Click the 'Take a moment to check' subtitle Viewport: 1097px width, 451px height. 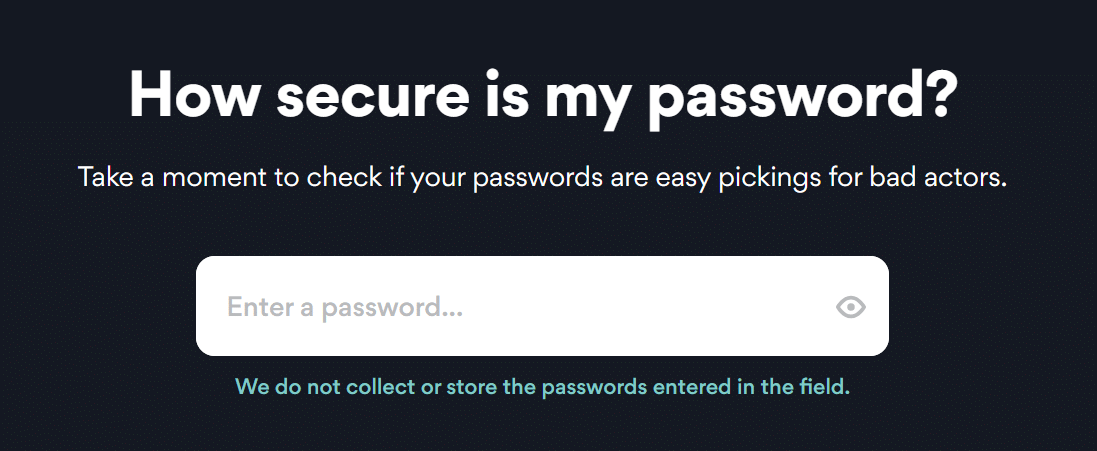(542, 177)
